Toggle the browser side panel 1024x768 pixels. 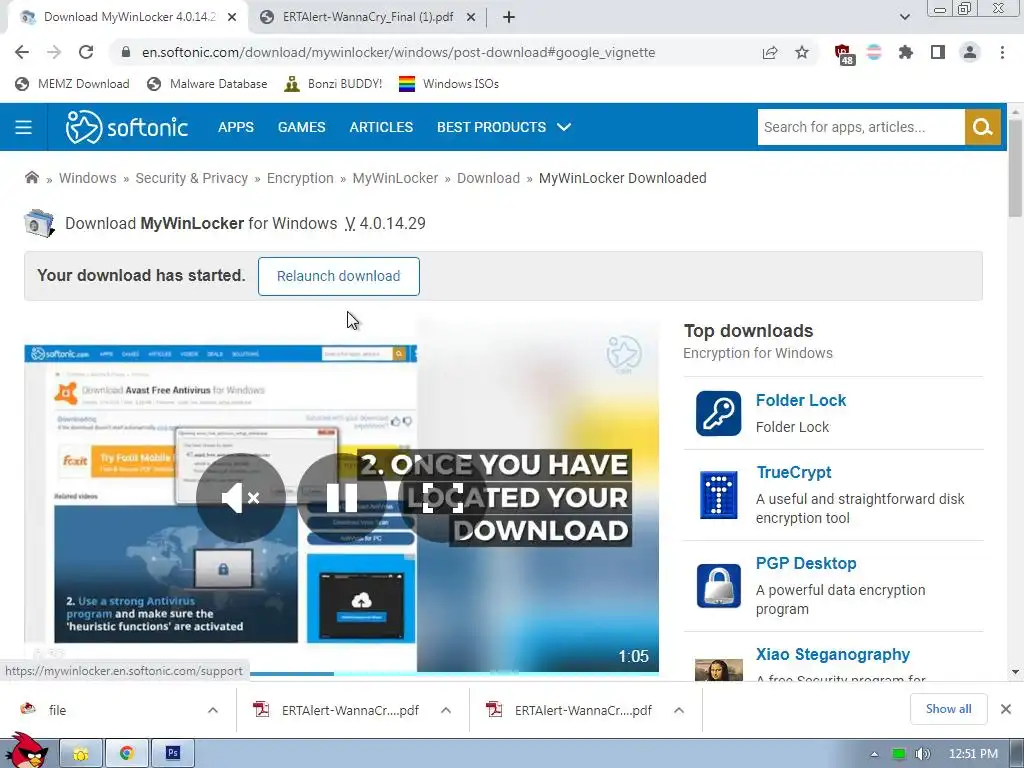(x=938, y=52)
